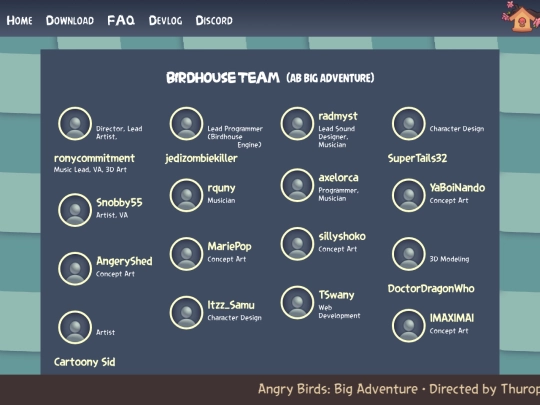The width and height of the screenshot is (540, 405).
Task: Click Snobby55's avatar icon
Action: coord(75,210)
